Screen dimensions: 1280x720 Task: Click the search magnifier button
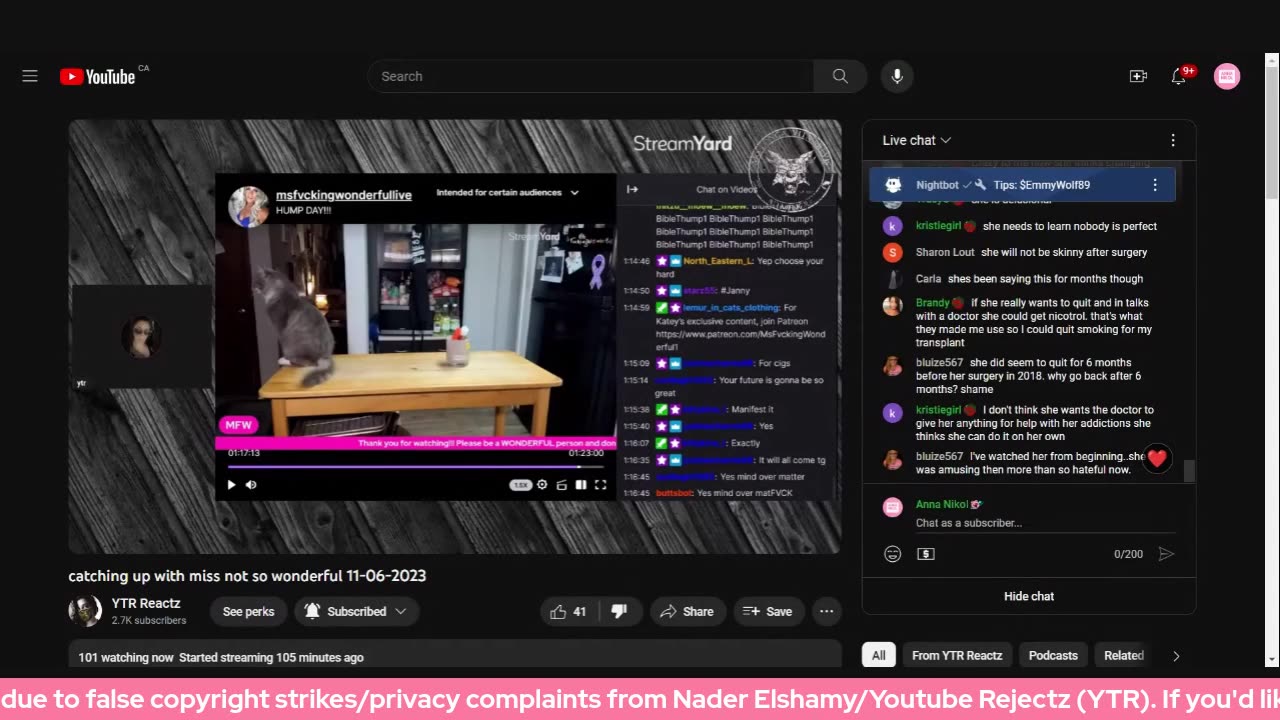point(840,76)
